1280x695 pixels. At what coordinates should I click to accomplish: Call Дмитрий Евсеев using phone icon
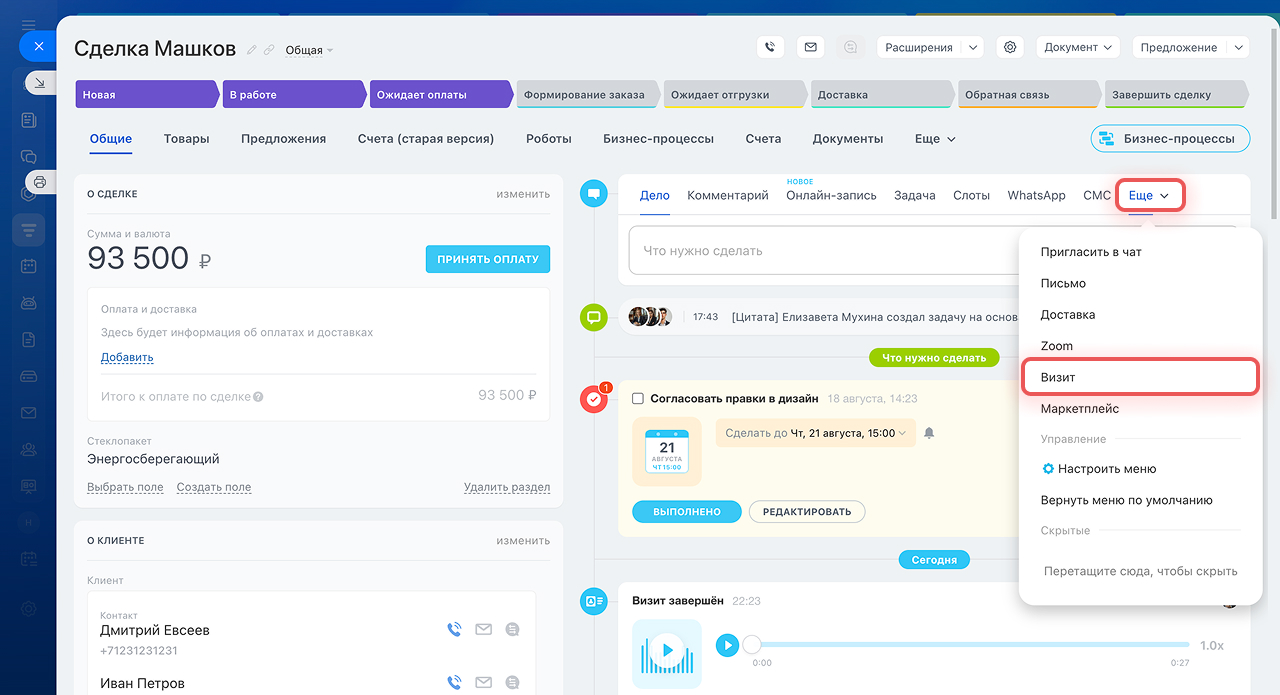454,629
